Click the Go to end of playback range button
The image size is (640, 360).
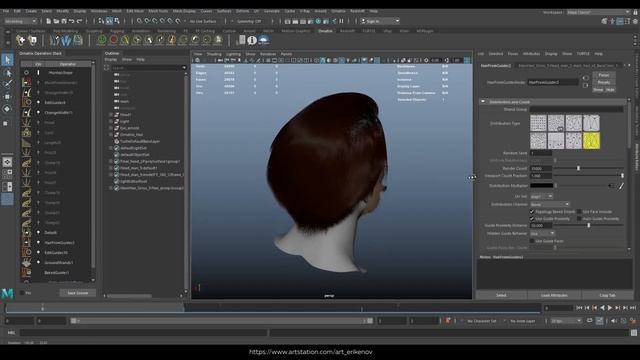tap(633, 308)
